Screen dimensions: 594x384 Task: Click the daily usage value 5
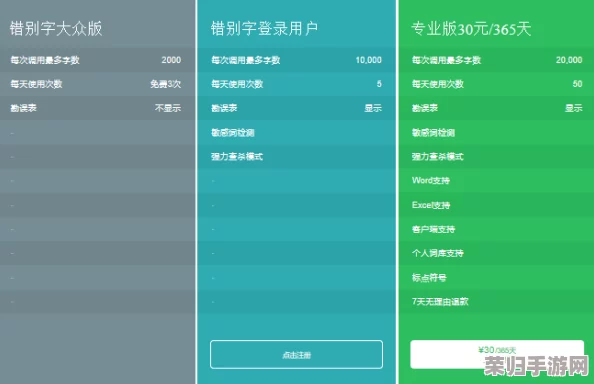[379, 84]
